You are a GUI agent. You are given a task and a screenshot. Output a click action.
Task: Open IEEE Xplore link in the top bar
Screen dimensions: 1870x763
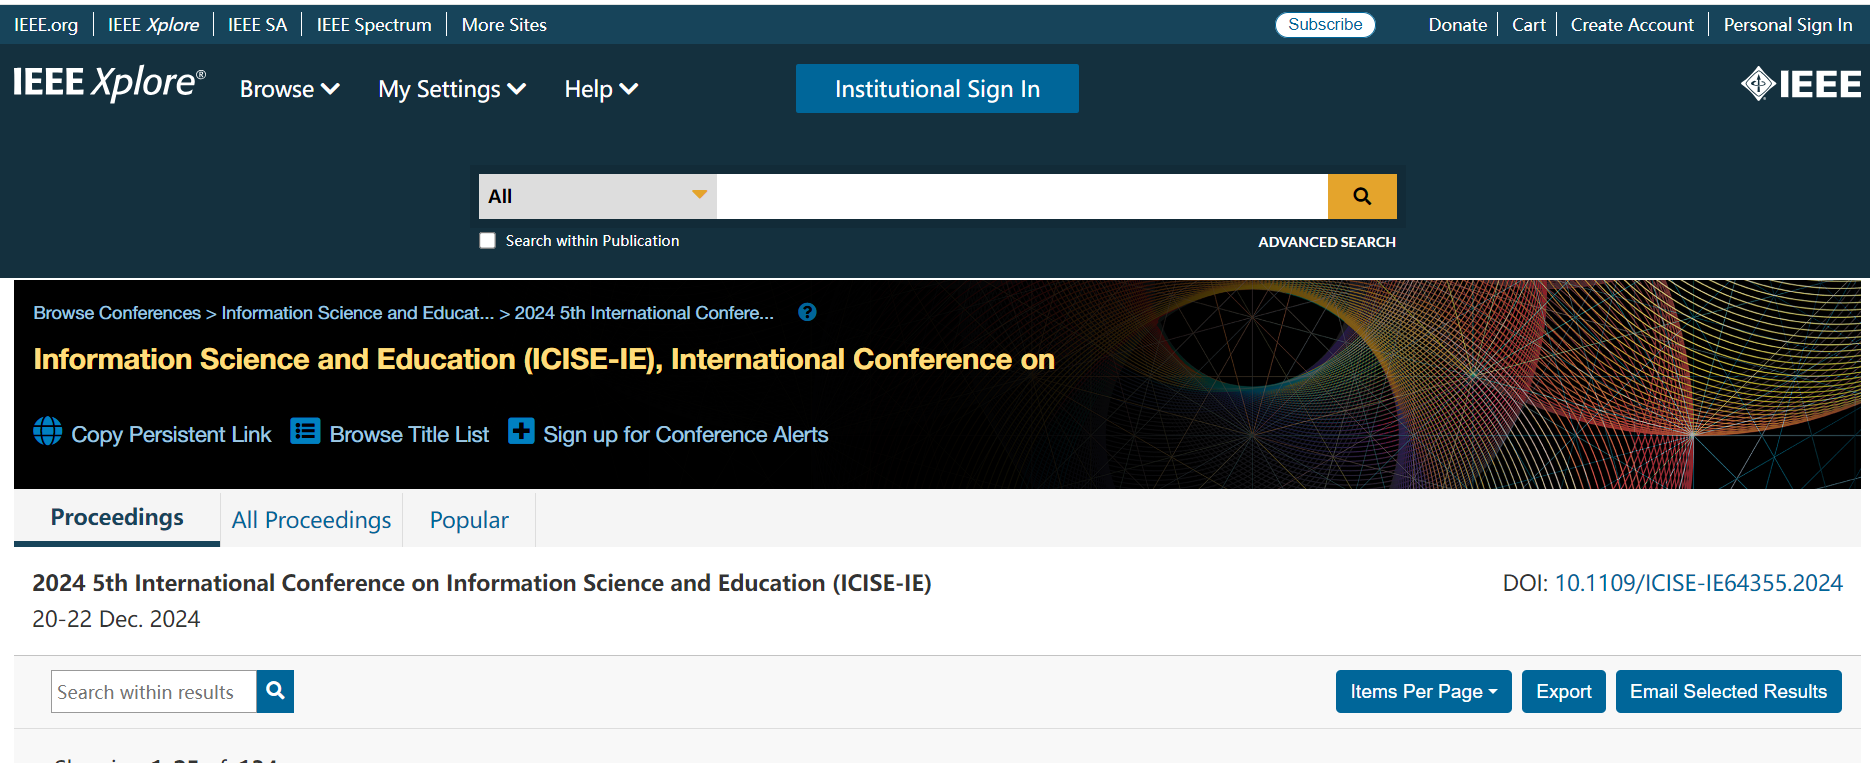pos(153,25)
